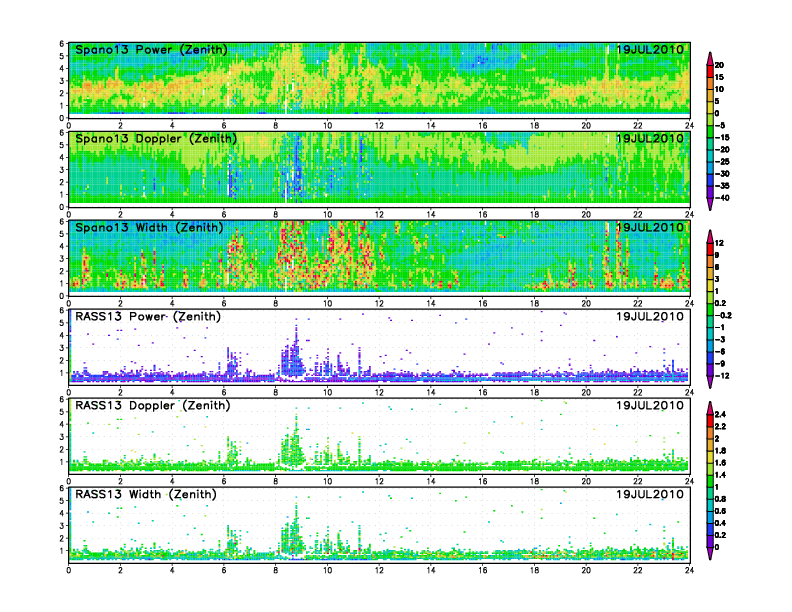Click the 2.4 label on the bottom colorbar
This screenshot has height=612, width=792.
pos(720,414)
